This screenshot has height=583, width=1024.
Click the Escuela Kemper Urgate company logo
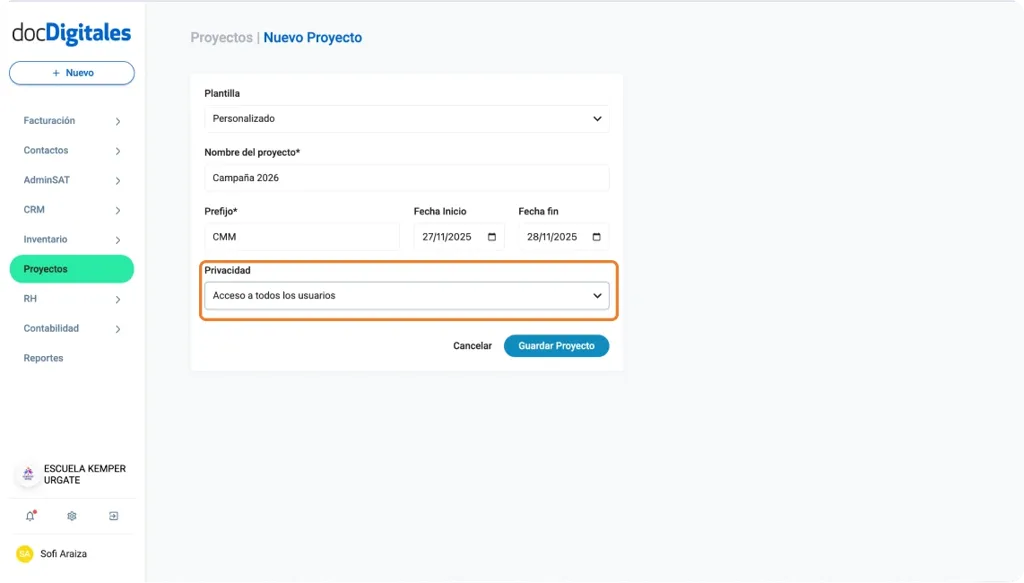coord(27,474)
